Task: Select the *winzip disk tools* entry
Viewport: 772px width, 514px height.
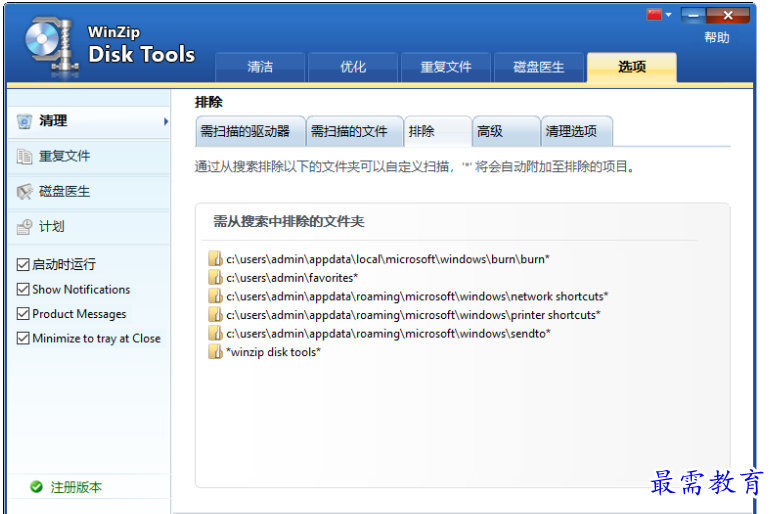Action: 273,352
